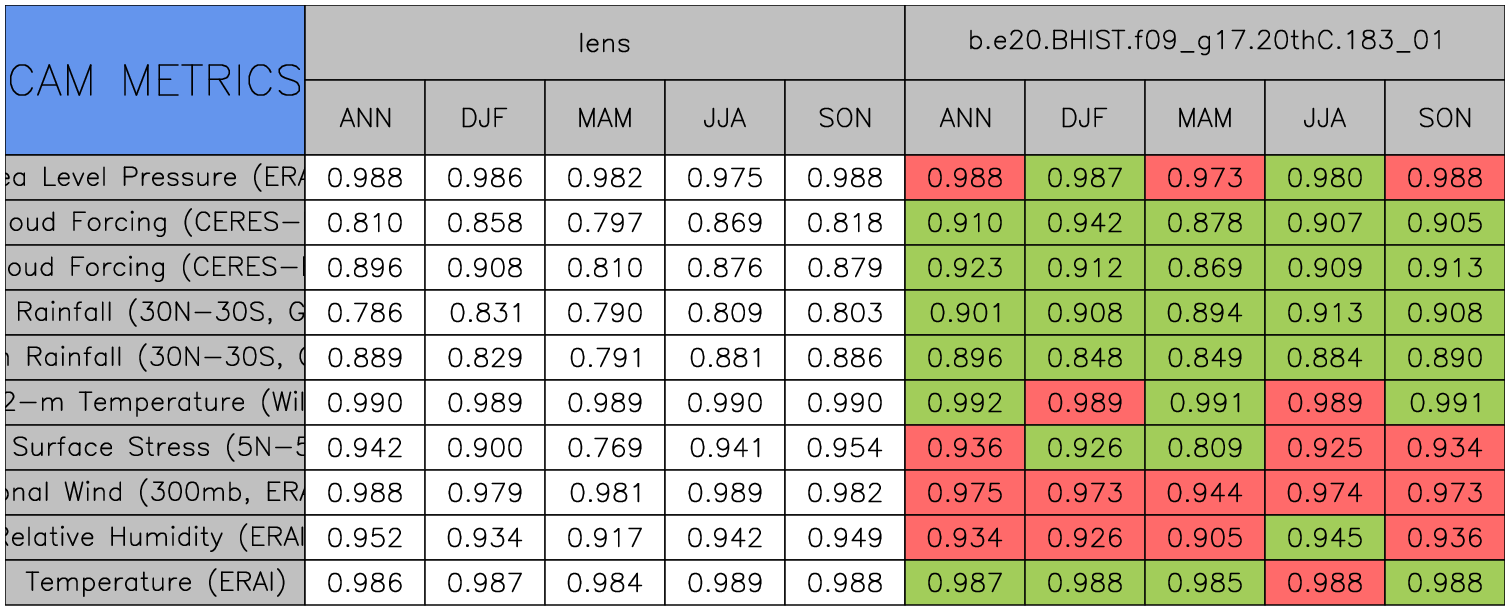Viewport: 1510px width, 611px height.
Task: Select the Sea Level Pressure row label
Action: [154, 178]
